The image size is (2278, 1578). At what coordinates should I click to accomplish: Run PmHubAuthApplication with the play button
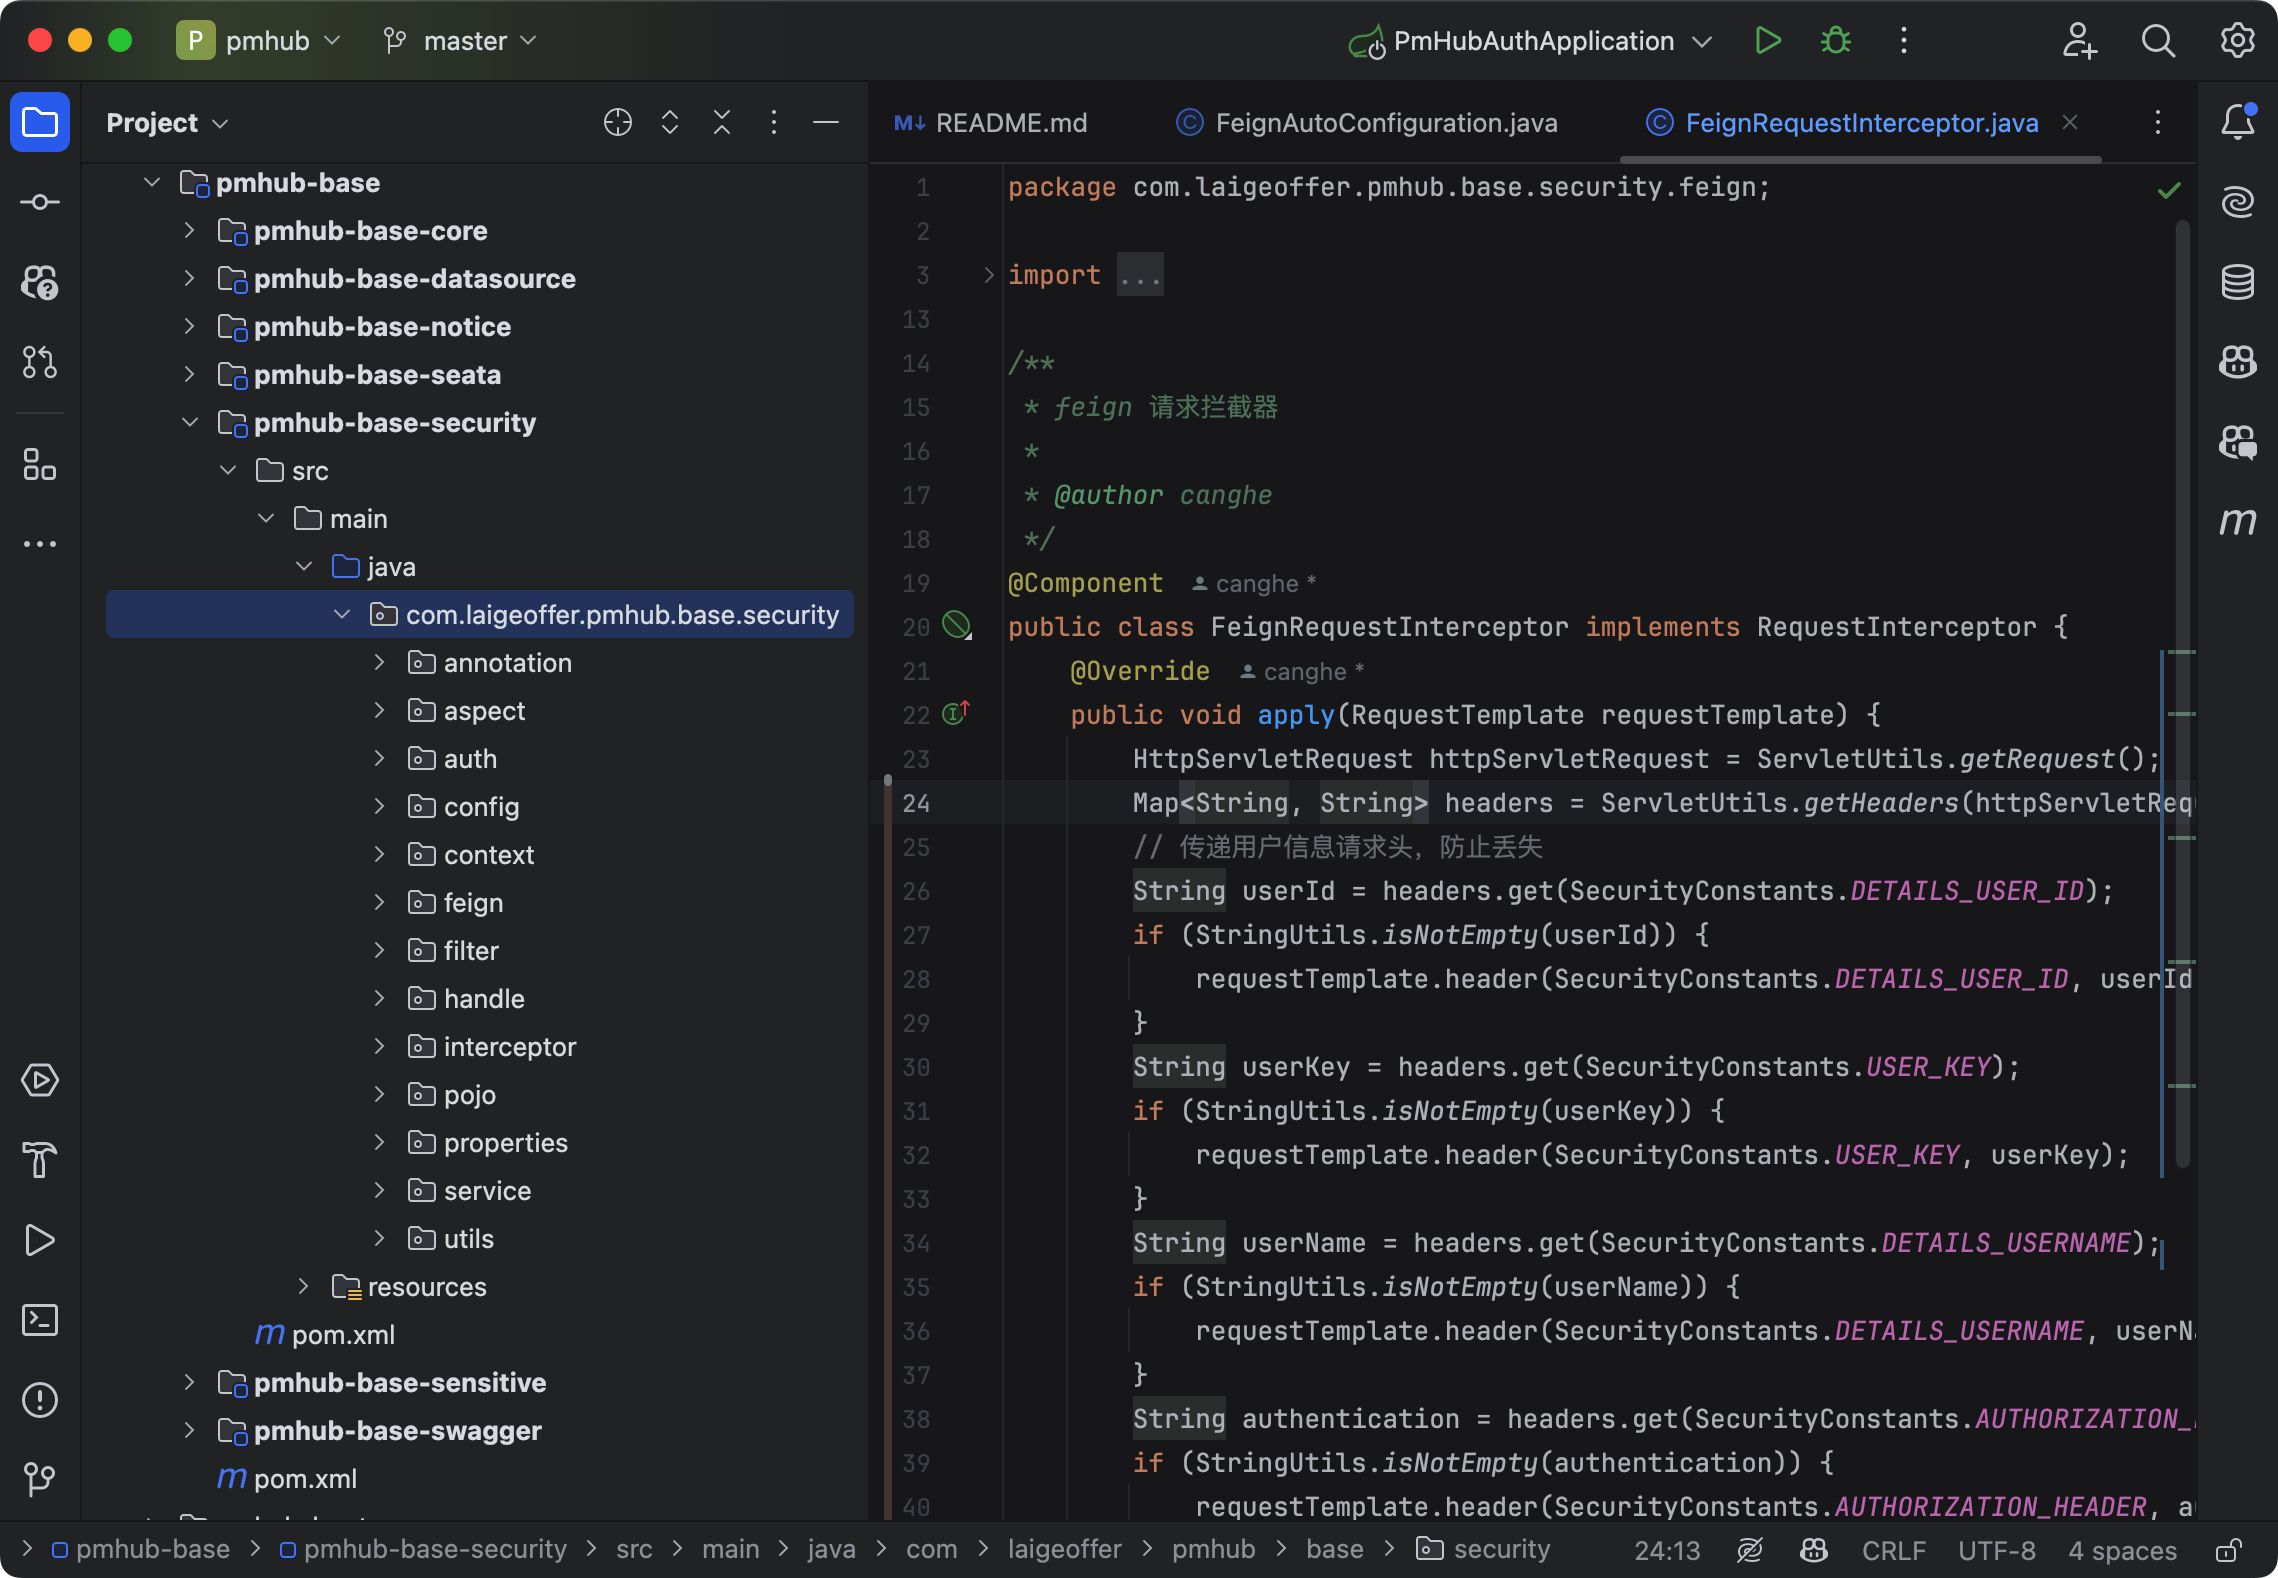click(x=1768, y=41)
